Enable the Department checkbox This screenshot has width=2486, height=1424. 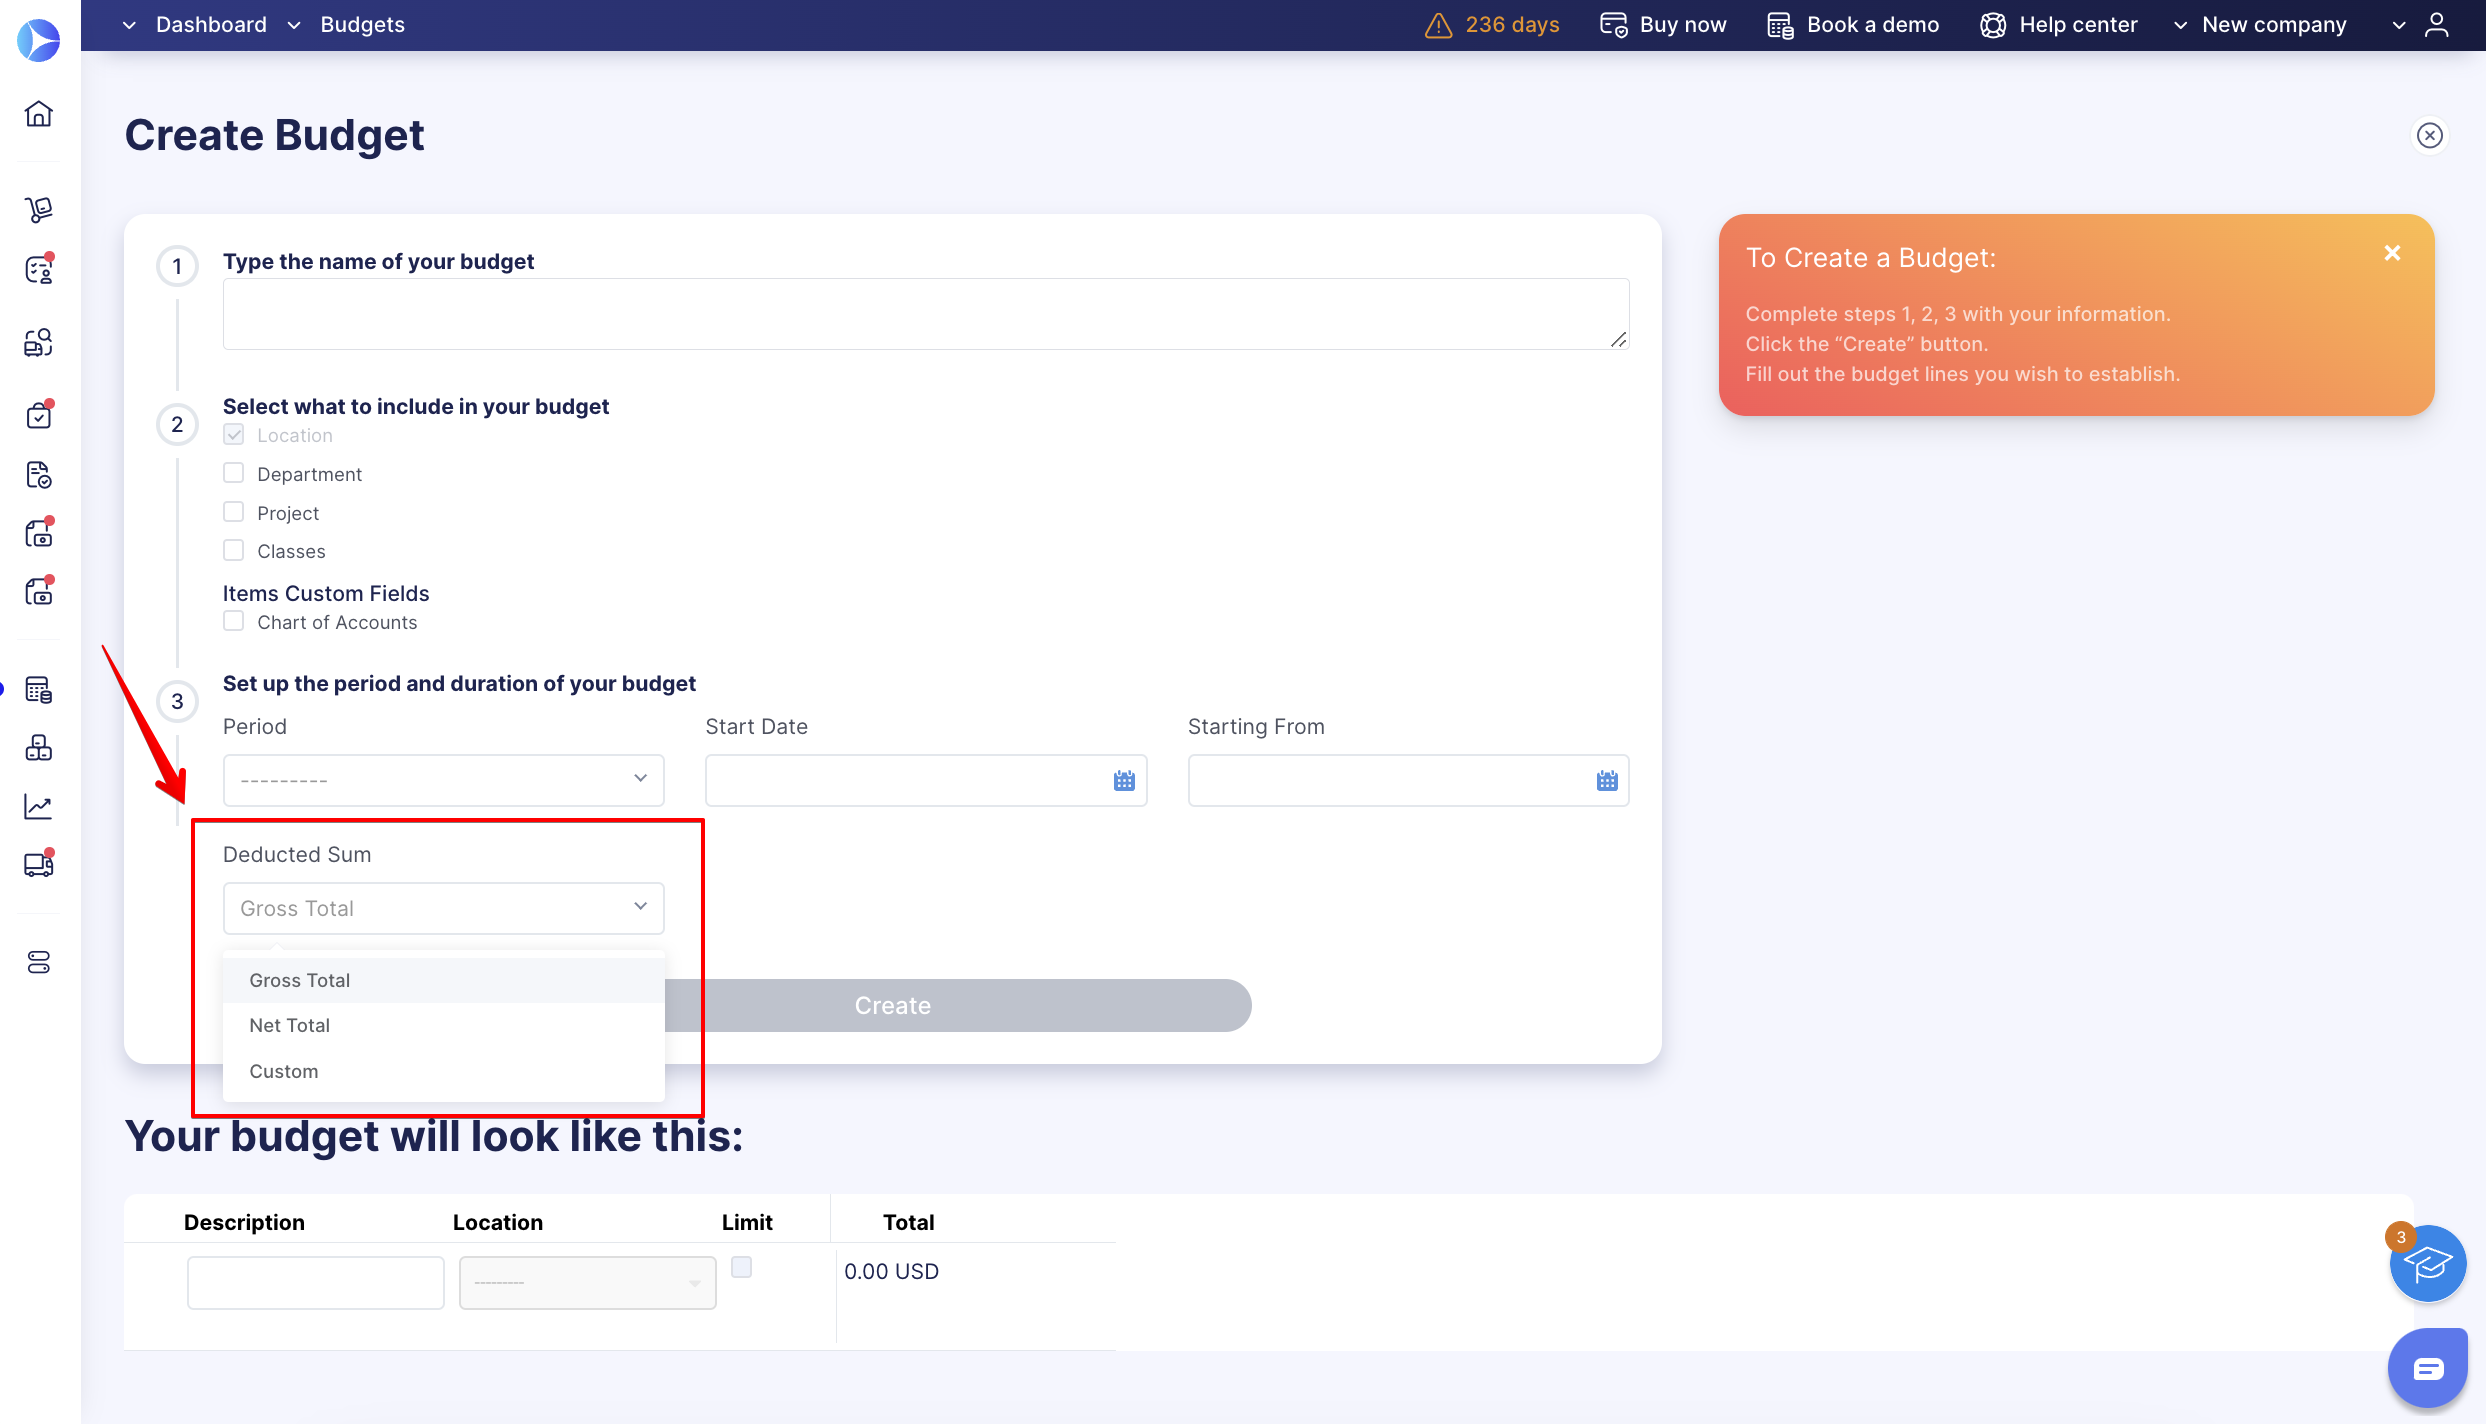coord(233,473)
